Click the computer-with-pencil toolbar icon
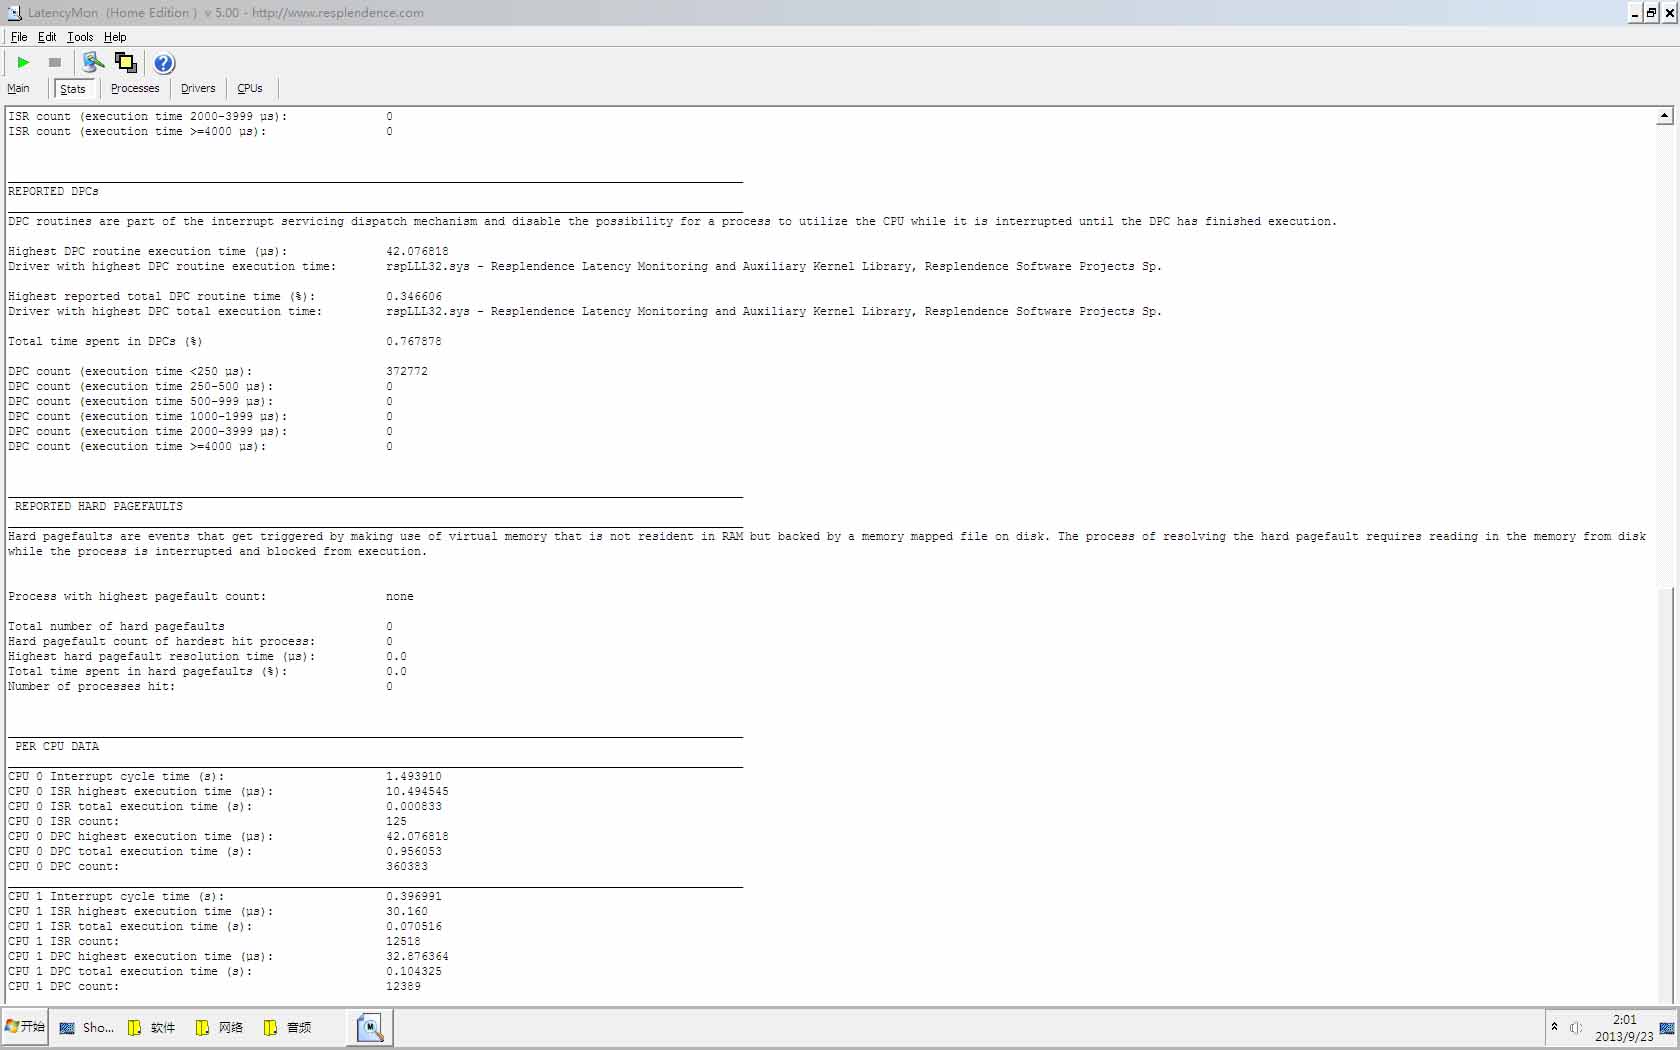Screen dimensions: 1680x1050 click(x=93, y=62)
